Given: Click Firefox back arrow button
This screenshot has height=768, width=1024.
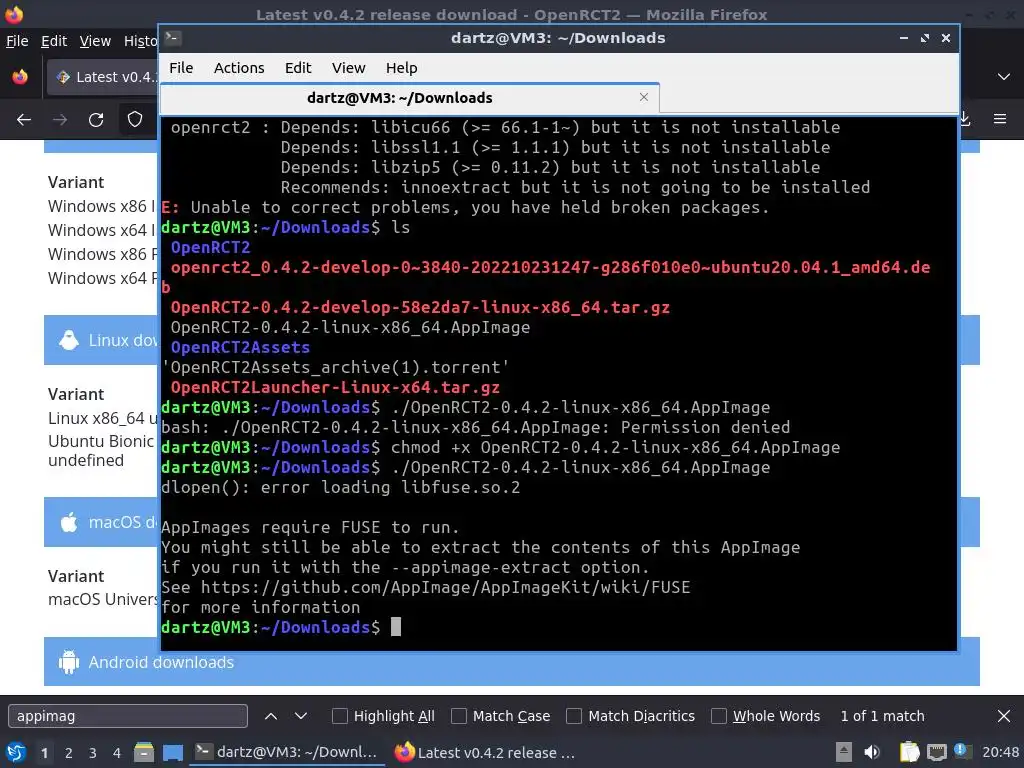Looking at the screenshot, I should pyautogui.click(x=24, y=120).
